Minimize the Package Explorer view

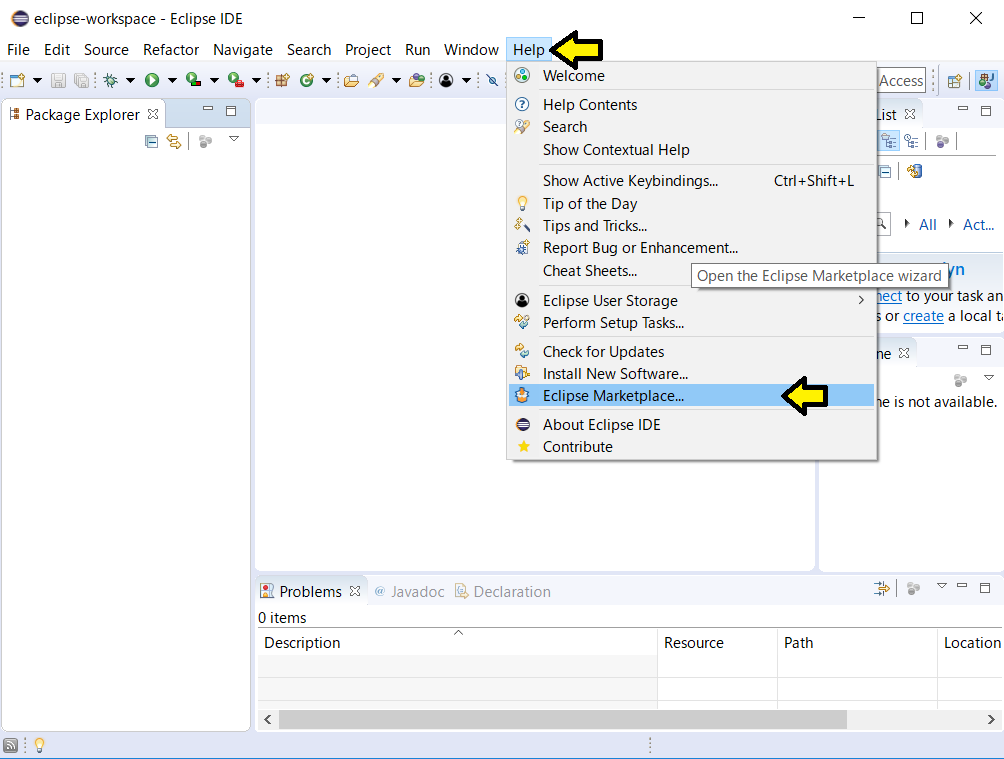pos(208,110)
